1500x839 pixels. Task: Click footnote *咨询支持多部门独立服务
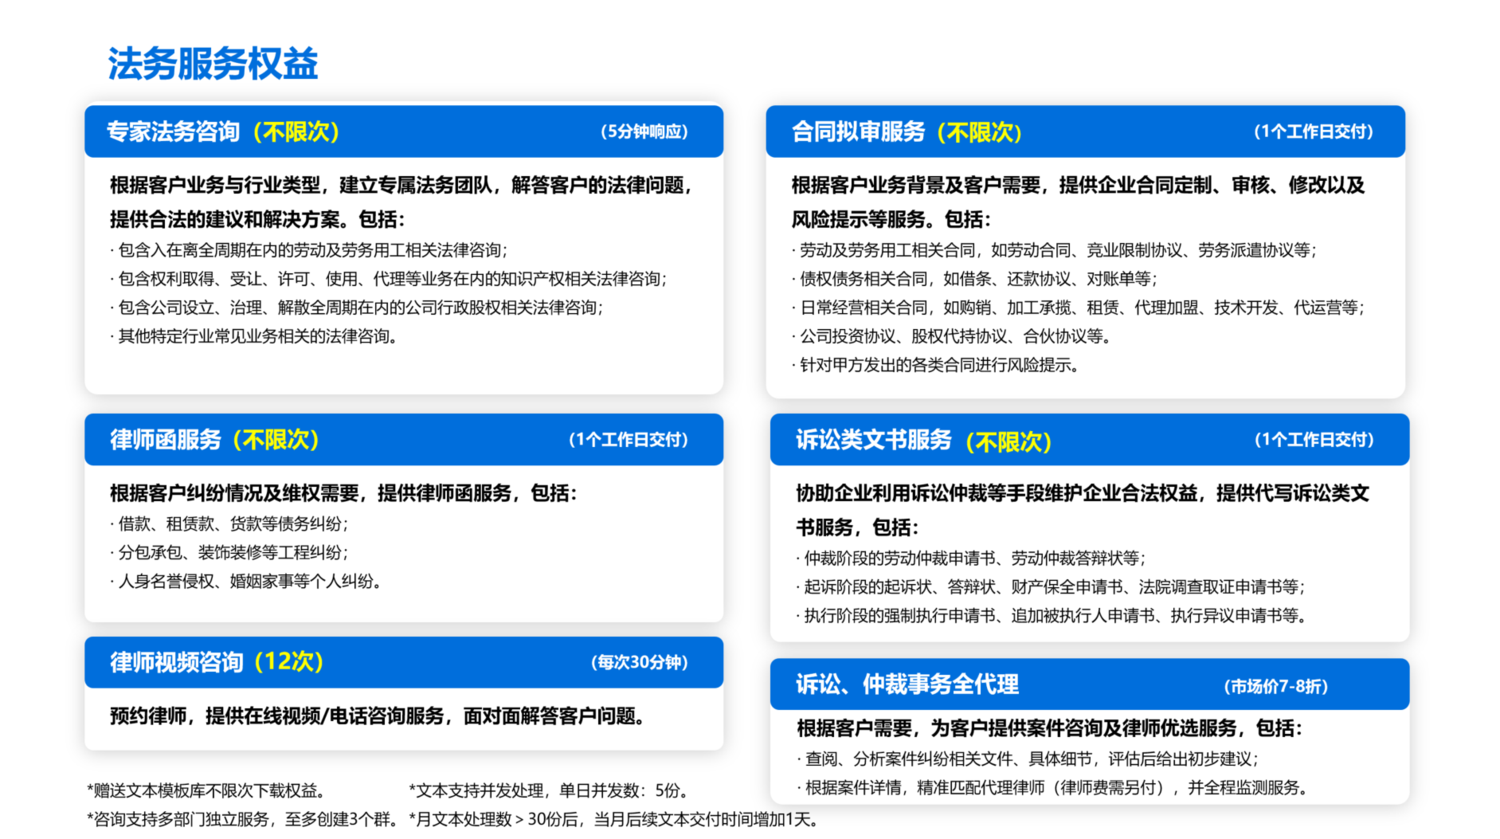point(242,820)
